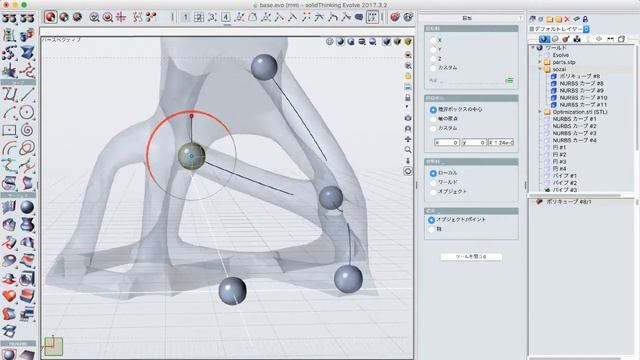Click the selected green sphere in viewport
The width and height of the screenshot is (640, 360).
[x=191, y=156]
